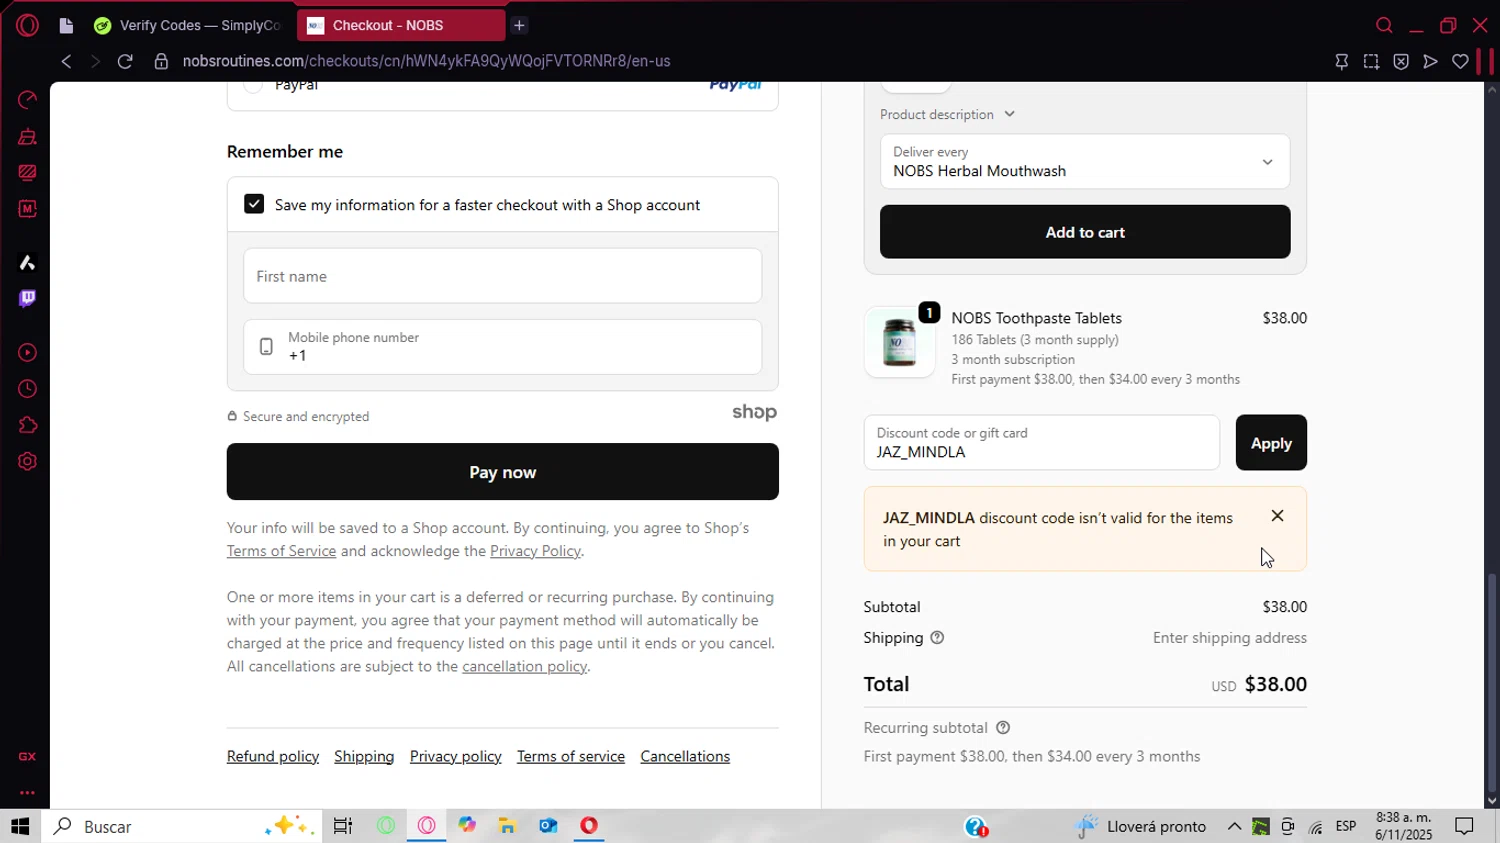The width and height of the screenshot is (1500, 843).
Task: View site security lock info
Action: point(161,61)
